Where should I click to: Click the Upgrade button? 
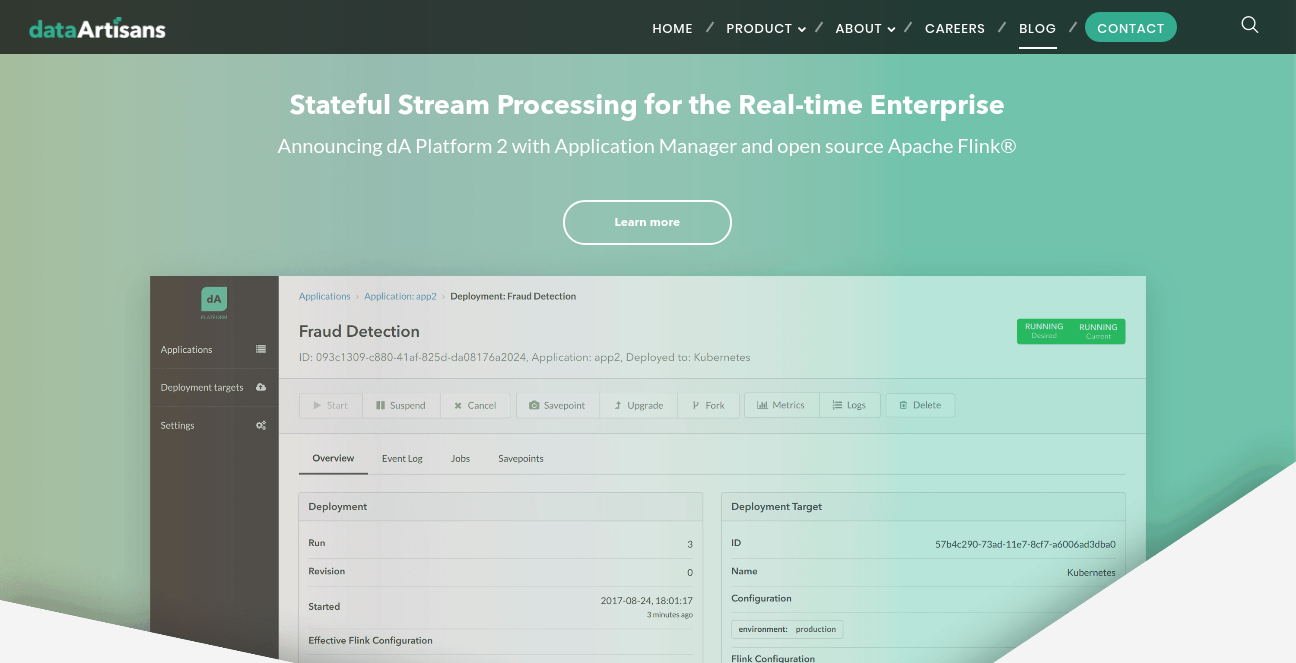[x=639, y=405]
